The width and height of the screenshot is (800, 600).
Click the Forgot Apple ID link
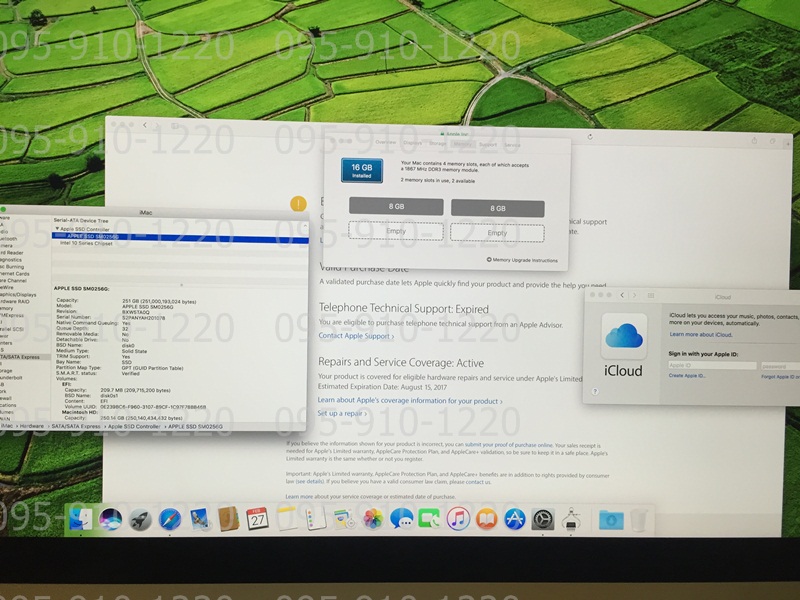coord(781,377)
